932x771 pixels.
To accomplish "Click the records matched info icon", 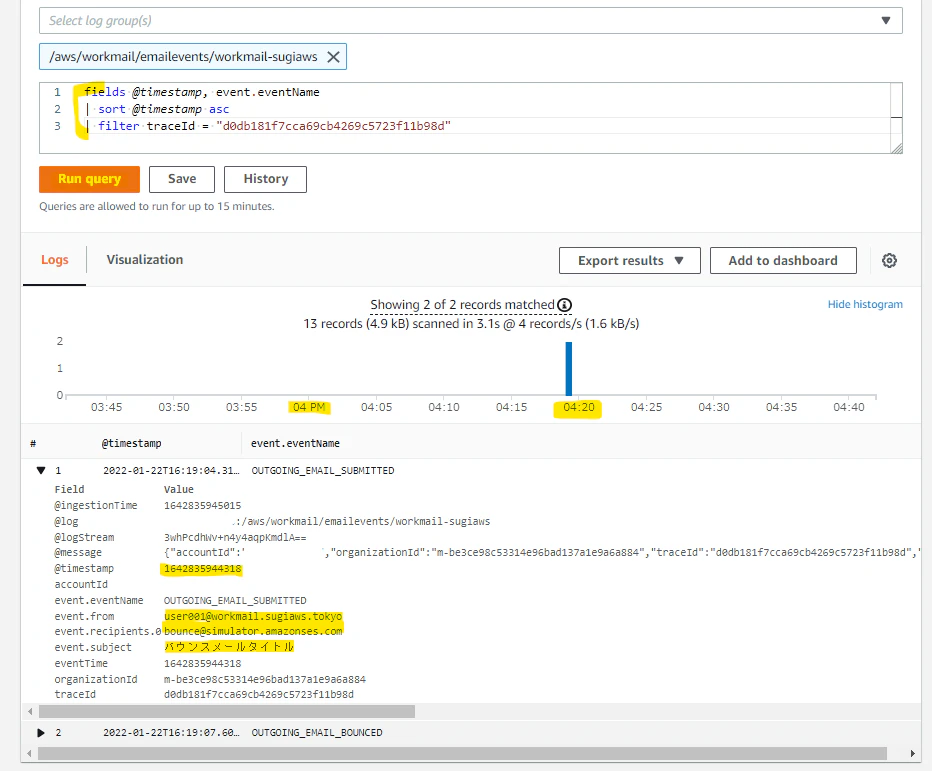I will (565, 305).
